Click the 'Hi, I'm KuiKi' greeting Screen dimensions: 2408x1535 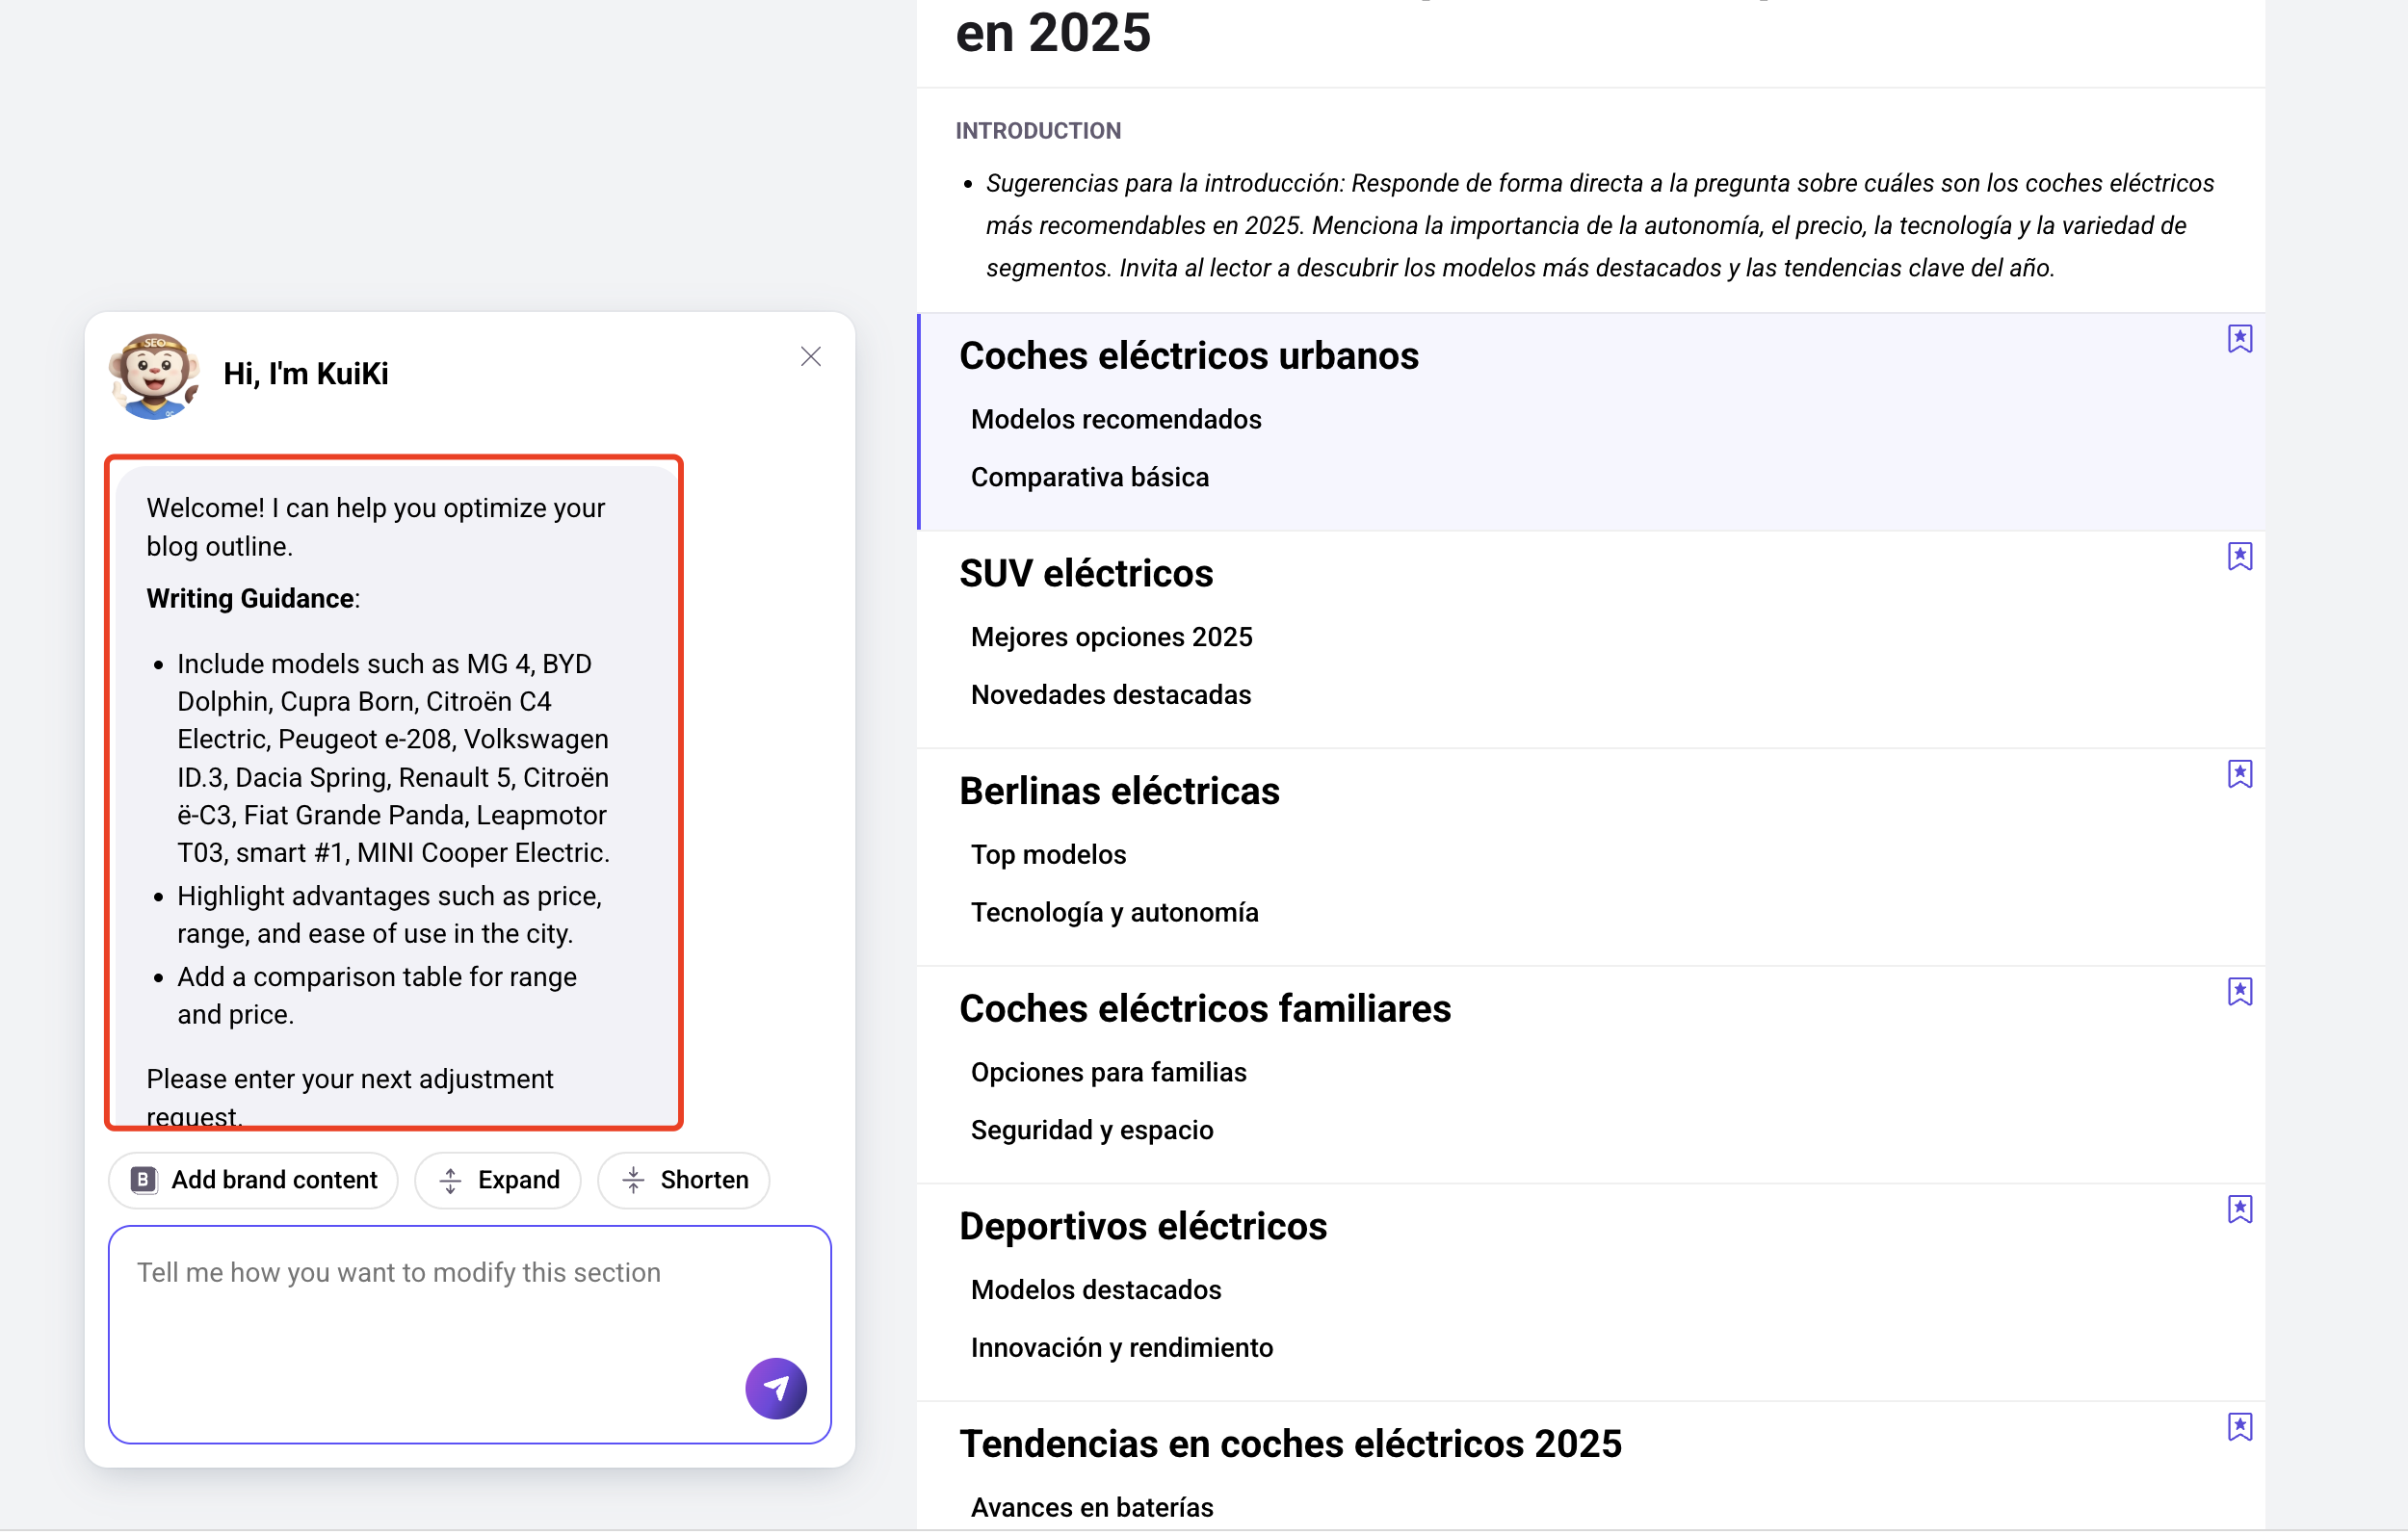pos(306,374)
